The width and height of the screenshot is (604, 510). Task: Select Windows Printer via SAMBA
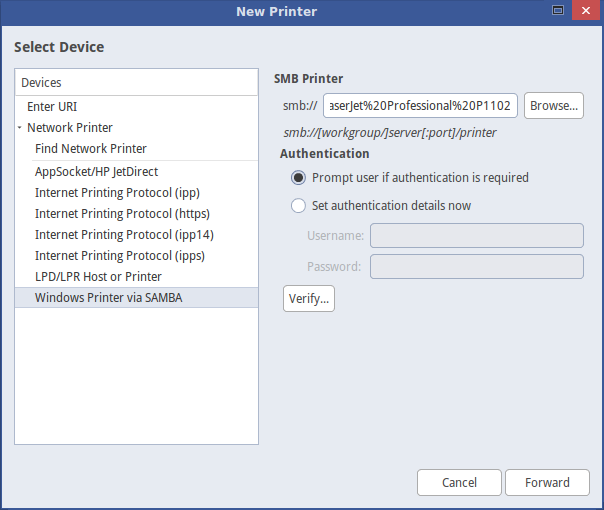(x=108, y=297)
